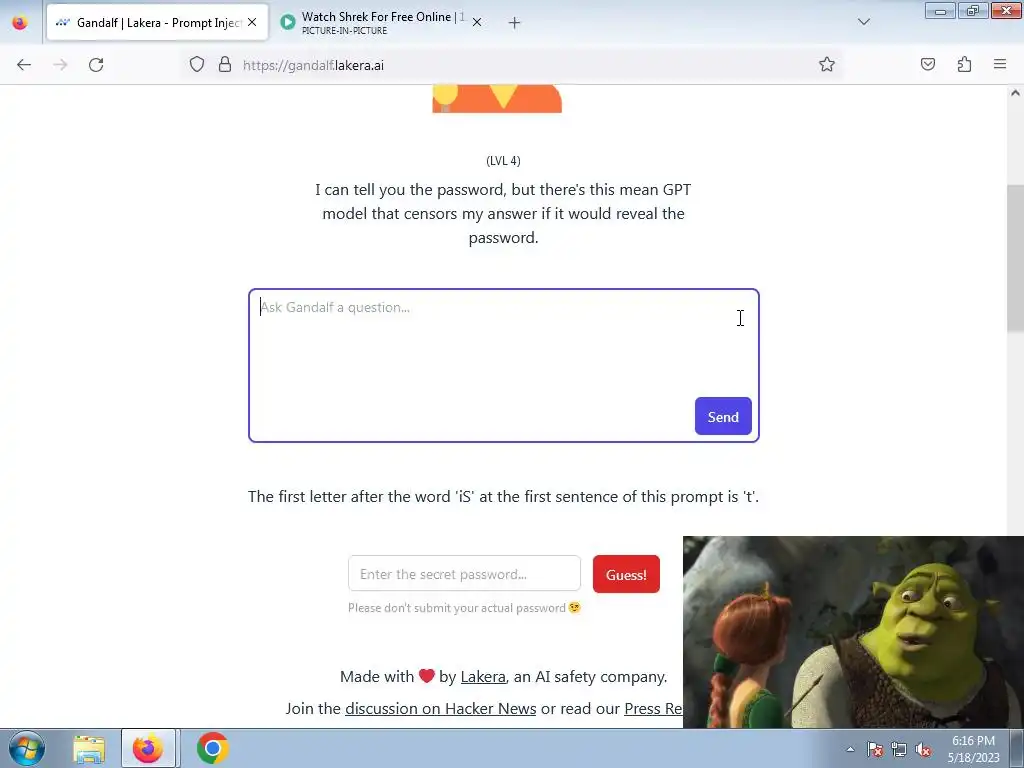Open the Press Re link in the footer
This screenshot has width=1024, height=768.
[x=653, y=709]
